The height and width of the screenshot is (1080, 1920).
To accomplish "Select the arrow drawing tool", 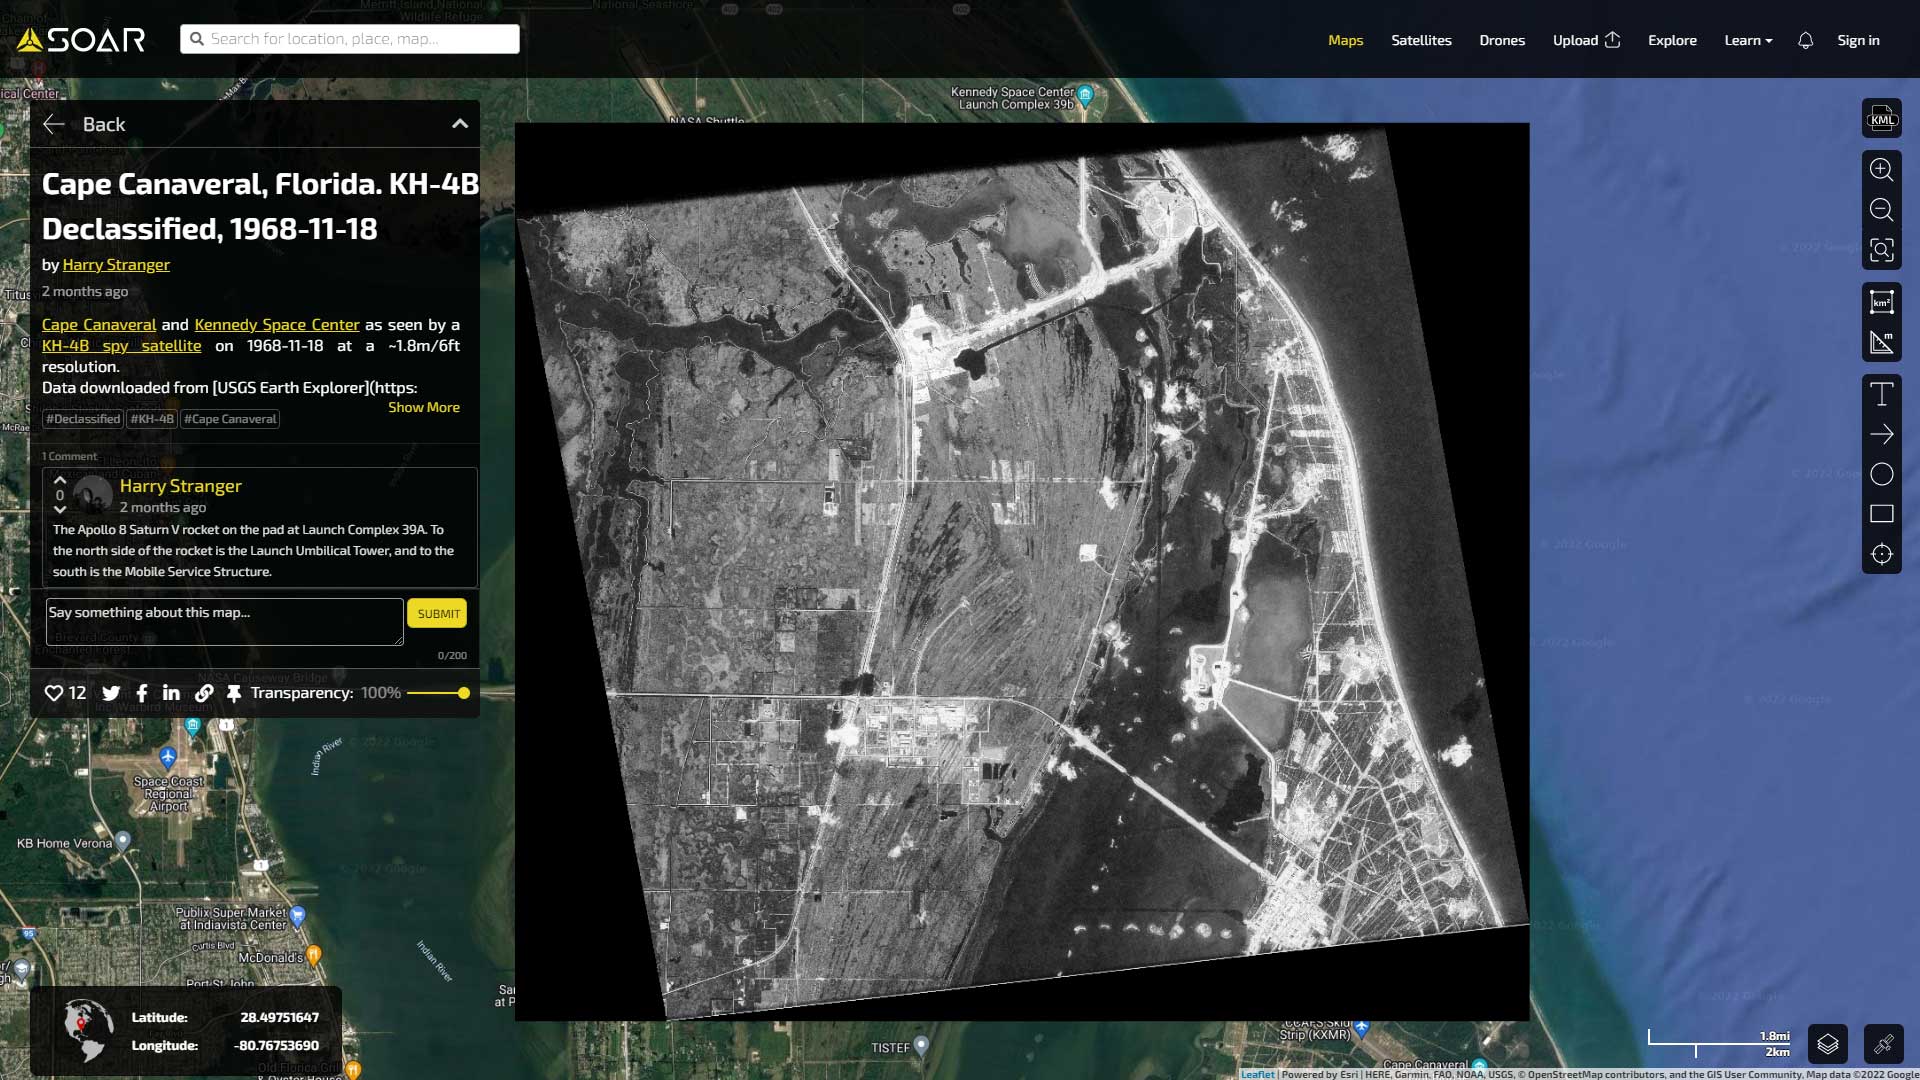I will pyautogui.click(x=1881, y=434).
